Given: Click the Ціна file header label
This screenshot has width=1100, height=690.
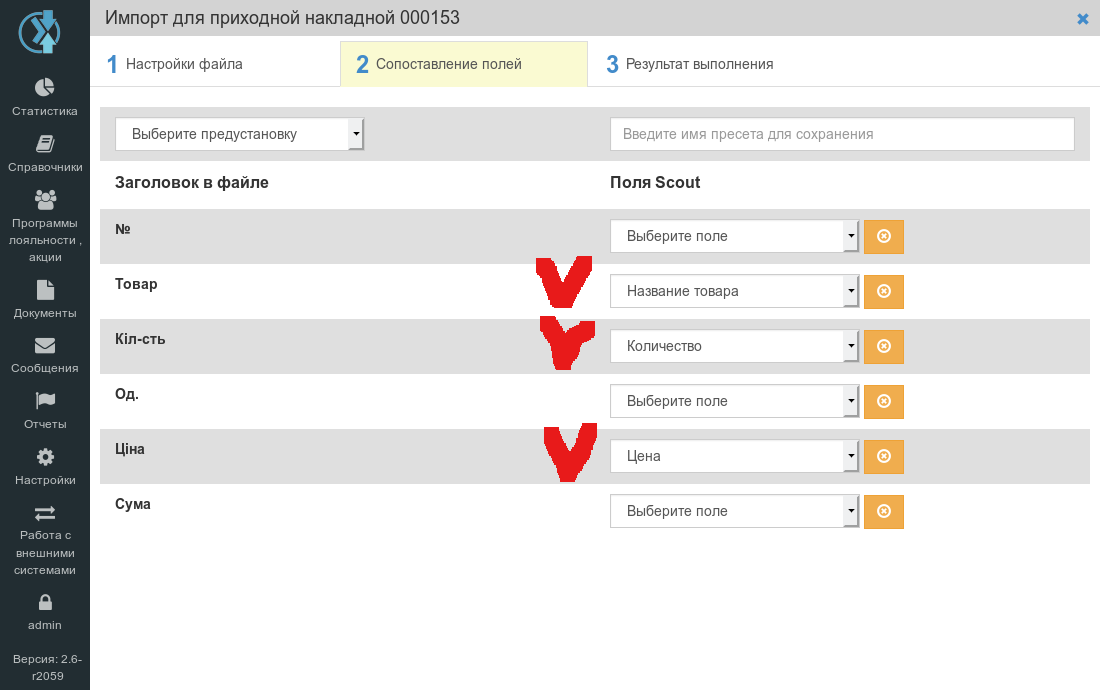Looking at the screenshot, I should point(130,449).
